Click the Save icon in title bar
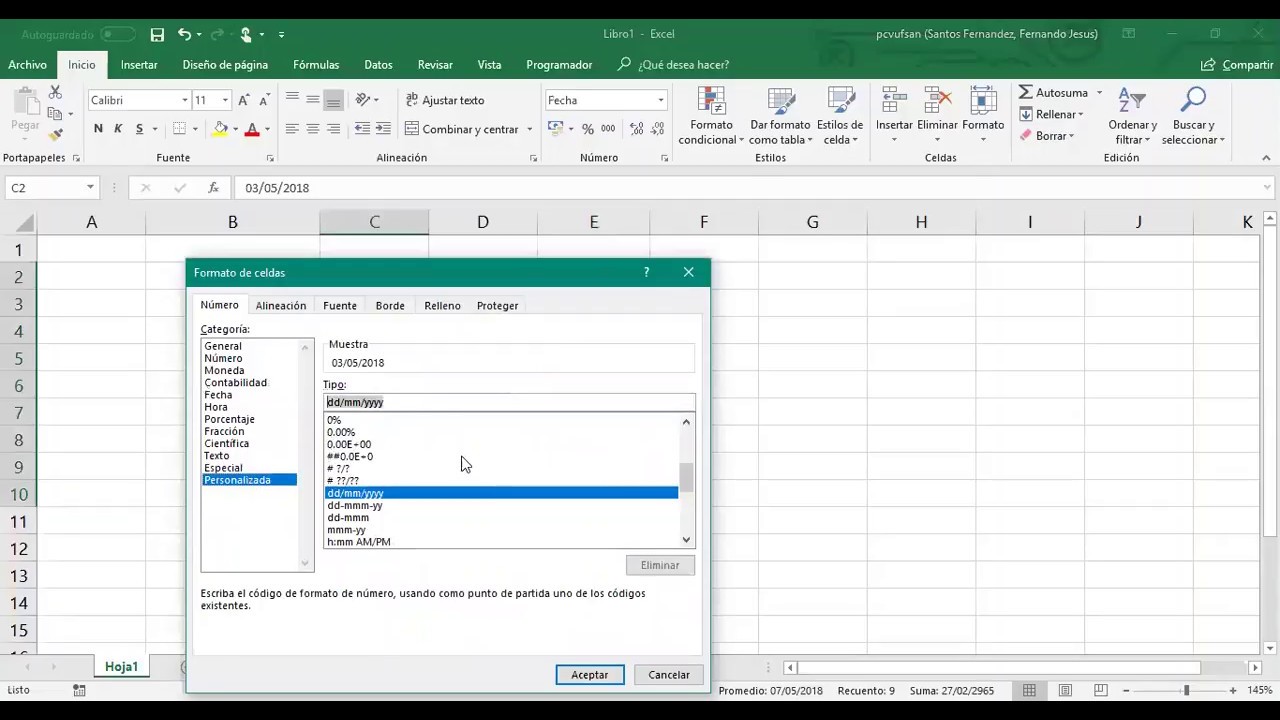The image size is (1280, 720). (x=157, y=34)
